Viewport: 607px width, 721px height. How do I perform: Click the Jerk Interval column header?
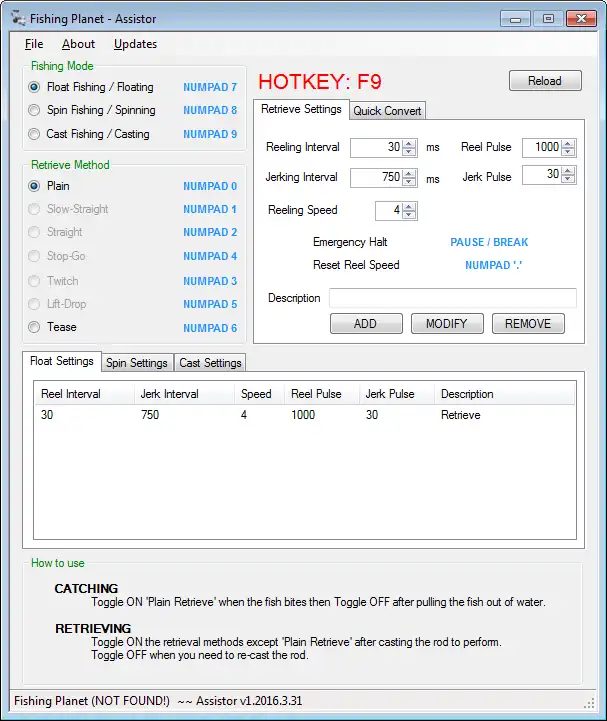tap(184, 394)
